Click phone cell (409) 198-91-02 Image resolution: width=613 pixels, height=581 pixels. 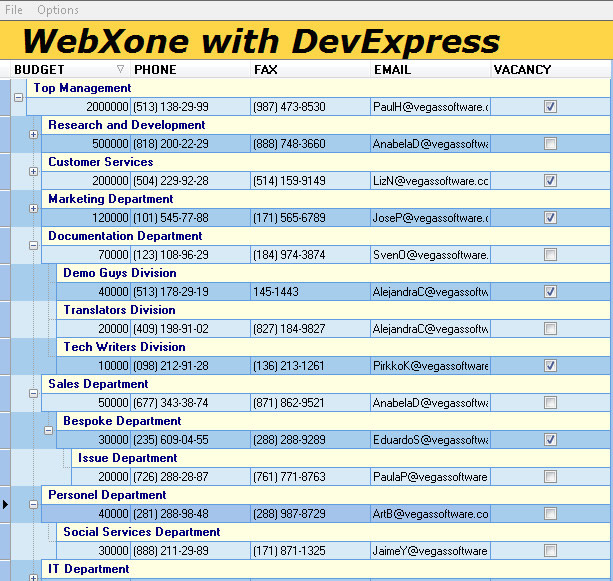pyautogui.click(x=190, y=328)
